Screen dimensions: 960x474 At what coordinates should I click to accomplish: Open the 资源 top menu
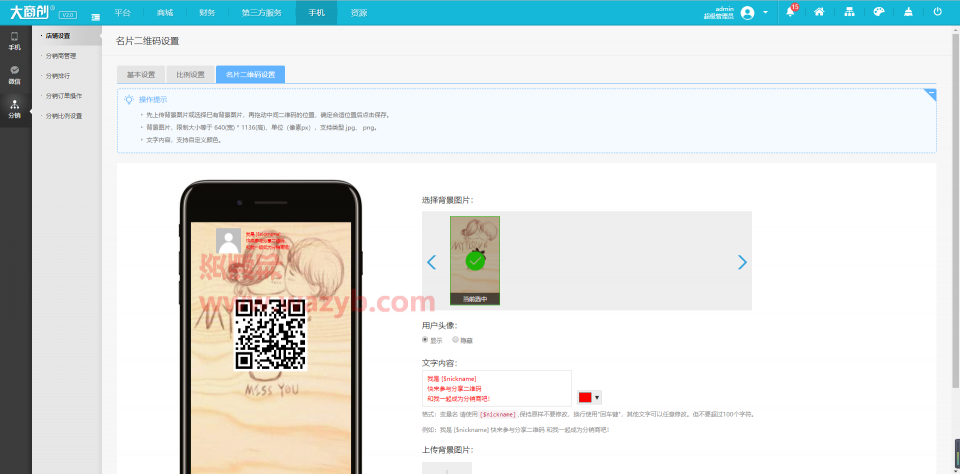[x=359, y=12]
